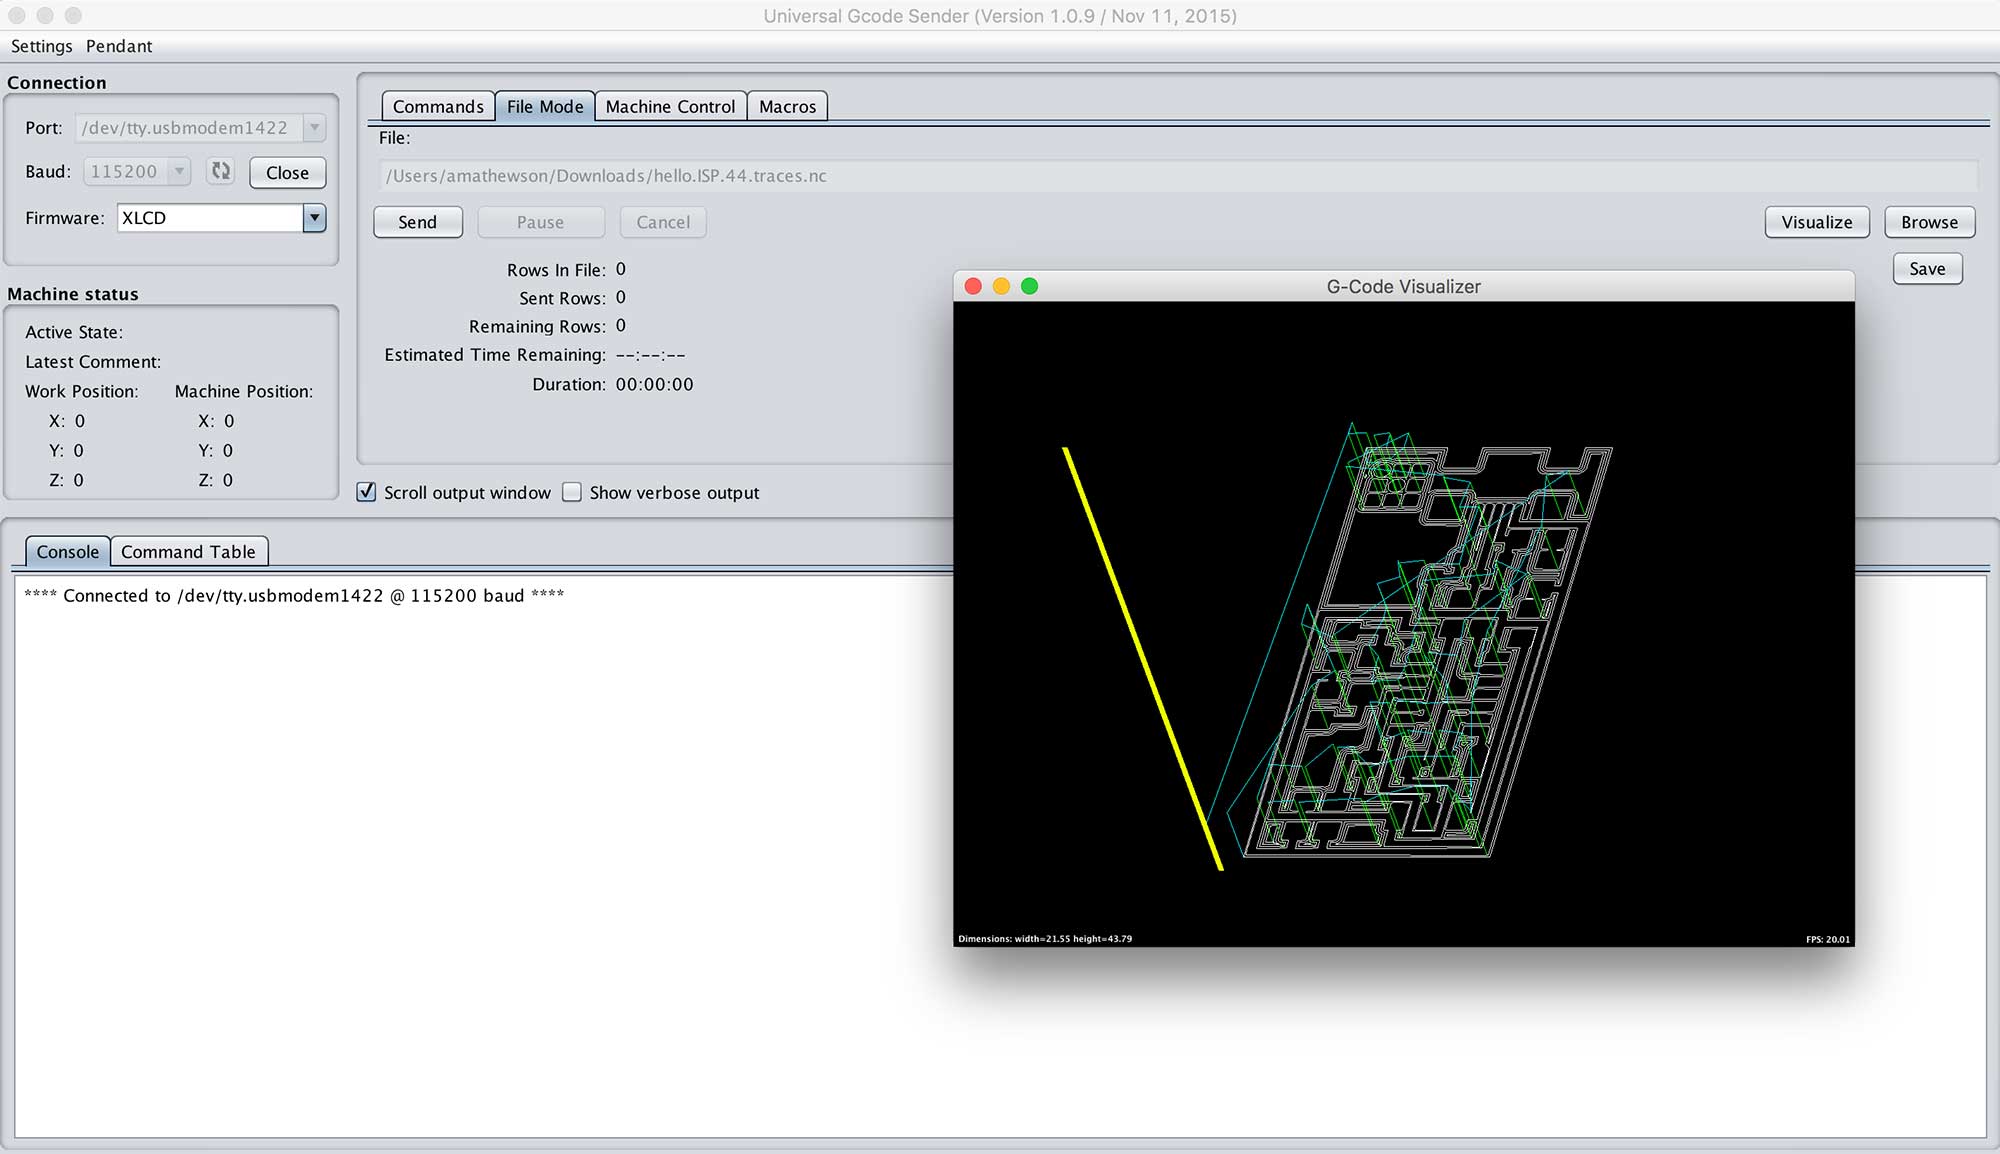
Task: Toggle Scroll output window checkbox
Action: pyautogui.click(x=367, y=492)
